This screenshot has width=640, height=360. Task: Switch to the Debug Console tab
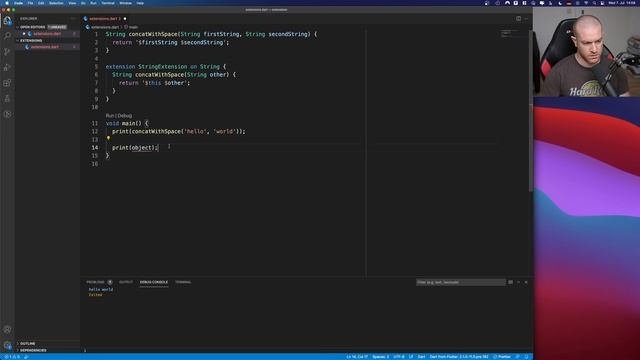coord(154,282)
